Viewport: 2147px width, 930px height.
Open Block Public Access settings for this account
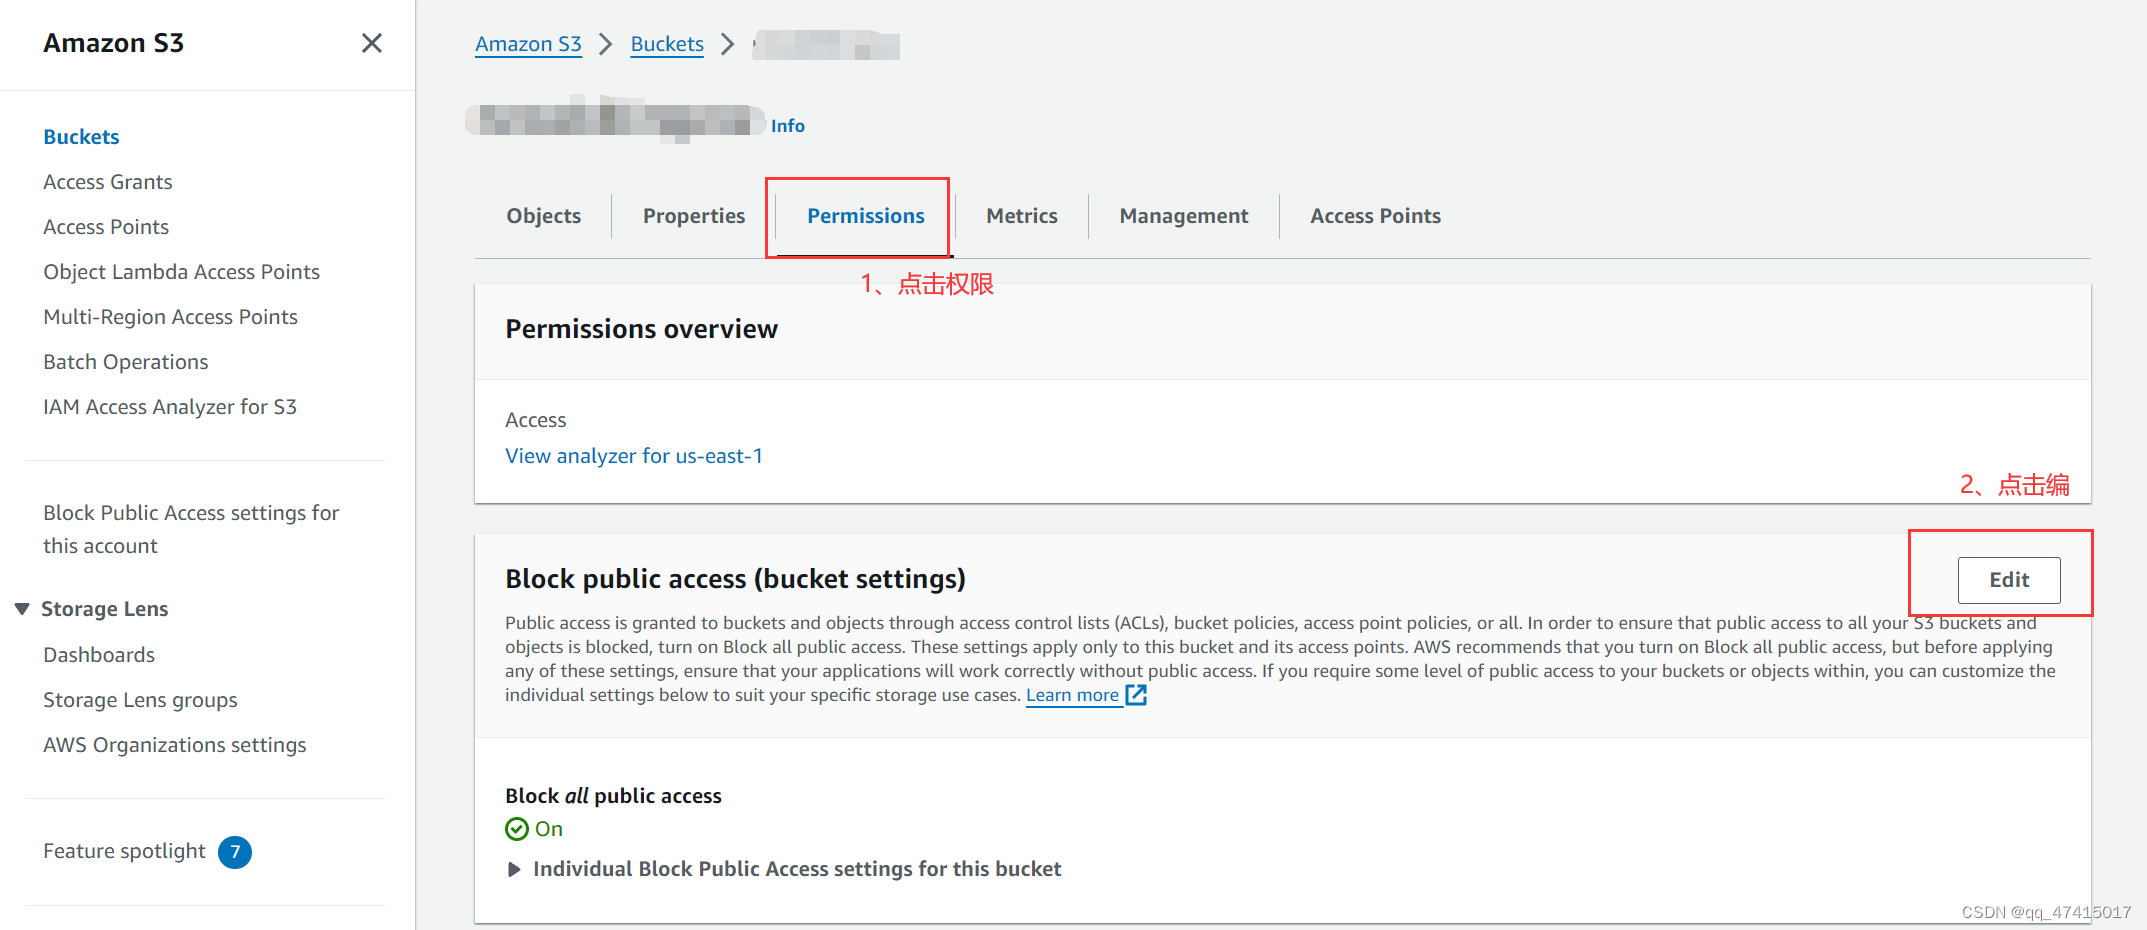(191, 529)
